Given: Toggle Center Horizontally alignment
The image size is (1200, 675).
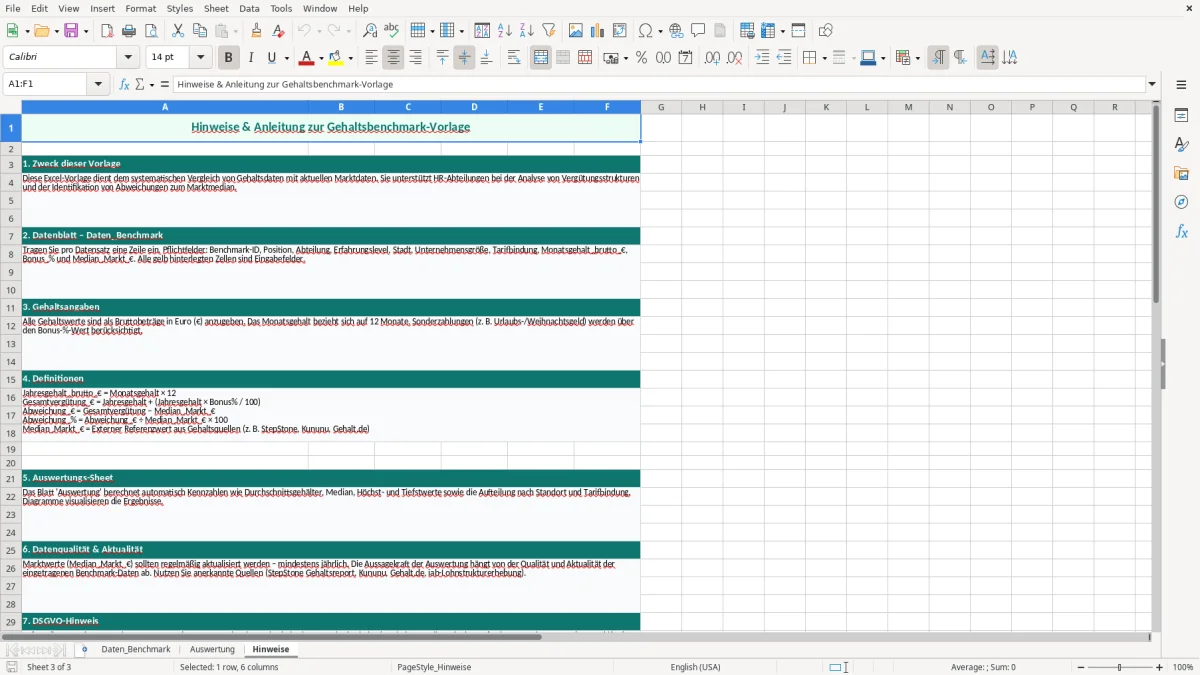Looking at the screenshot, I should coord(393,58).
